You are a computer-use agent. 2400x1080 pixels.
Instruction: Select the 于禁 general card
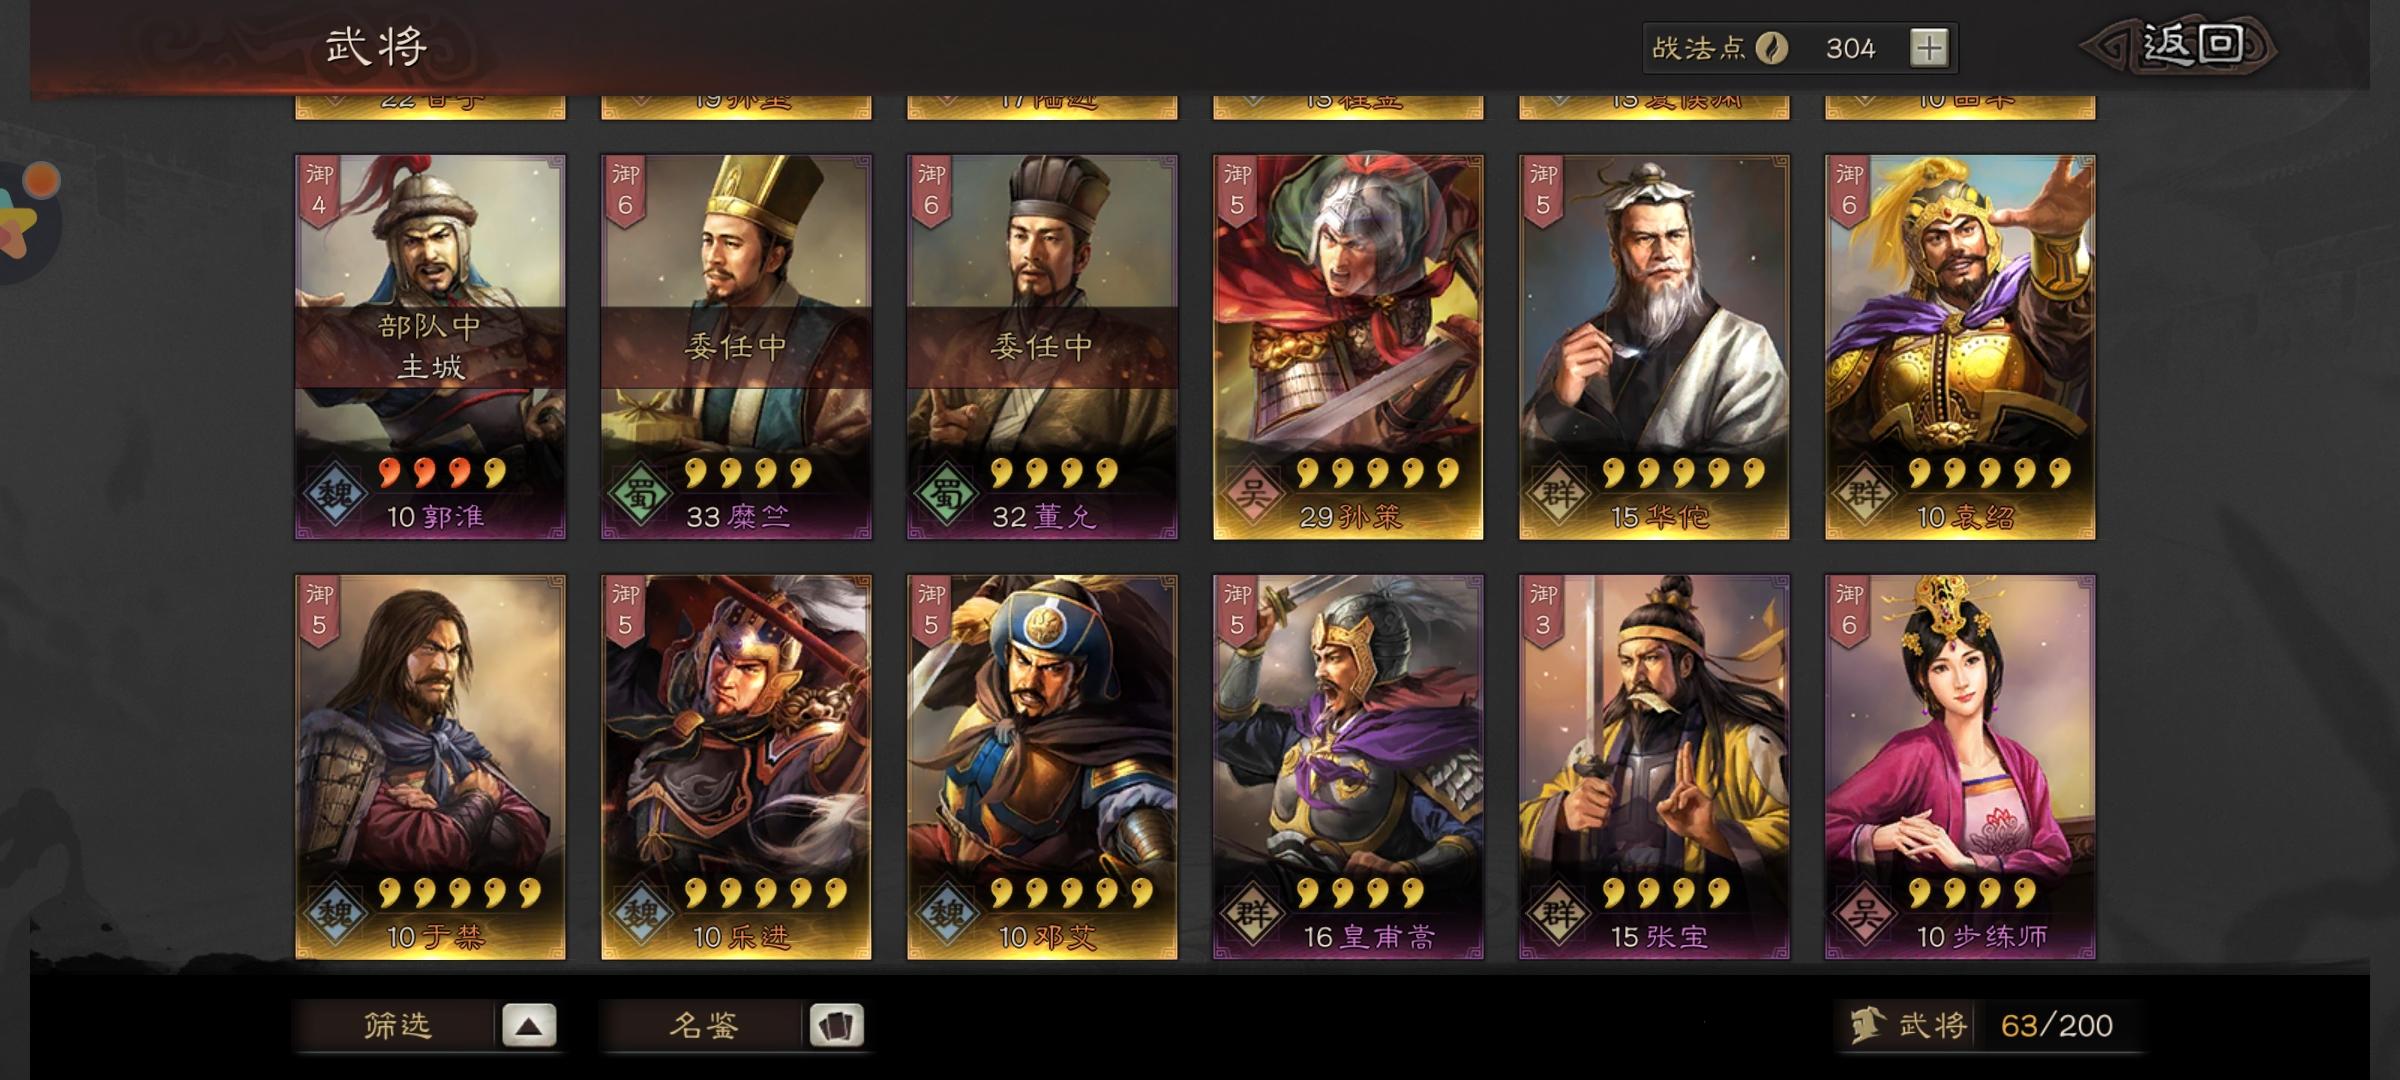tap(430, 767)
